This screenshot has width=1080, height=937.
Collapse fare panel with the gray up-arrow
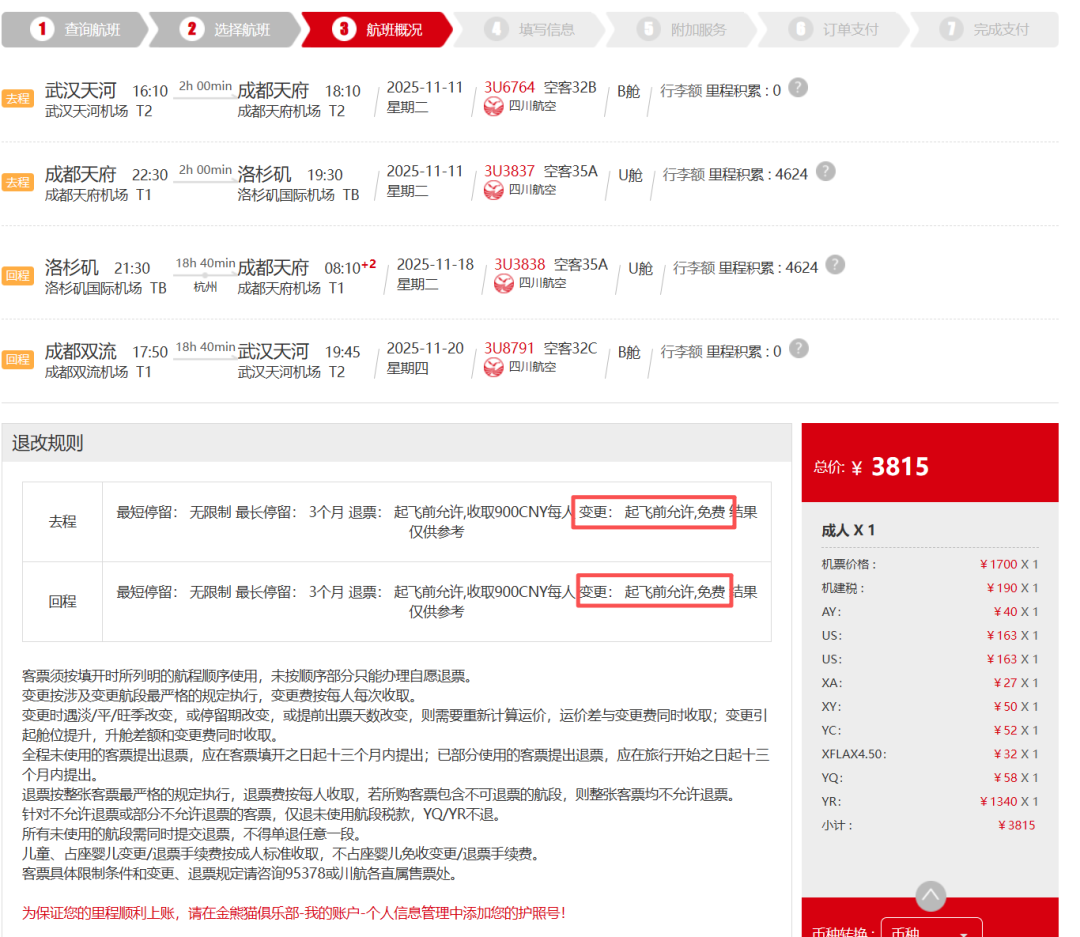(930, 895)
